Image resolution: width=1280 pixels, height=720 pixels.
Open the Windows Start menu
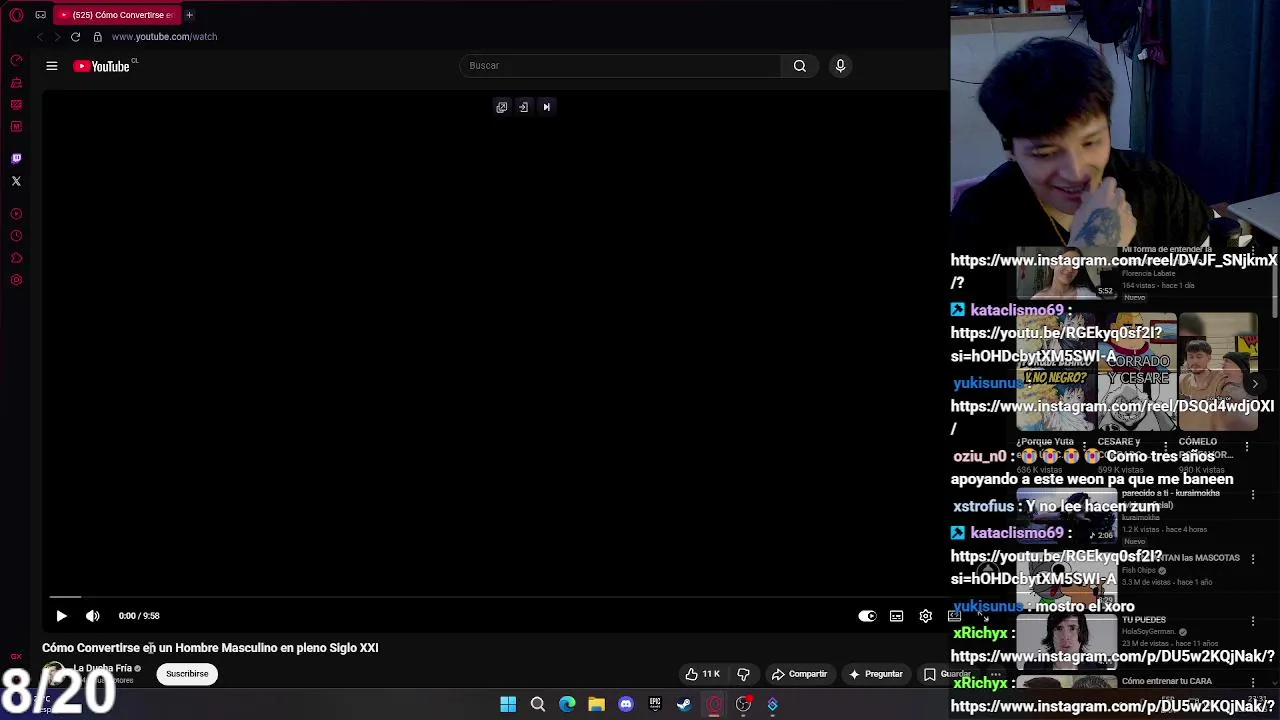(508, 705)
